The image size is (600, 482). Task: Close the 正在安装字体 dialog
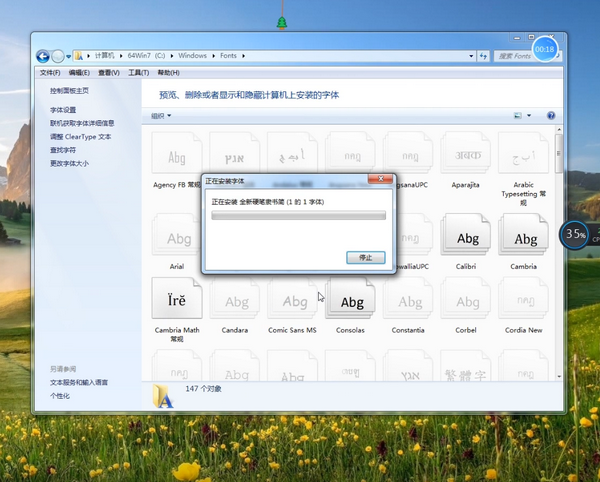[x=380, y=179]
